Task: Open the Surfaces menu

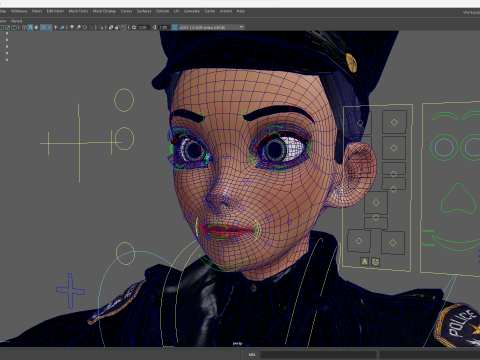Action: tap(144, 11)
